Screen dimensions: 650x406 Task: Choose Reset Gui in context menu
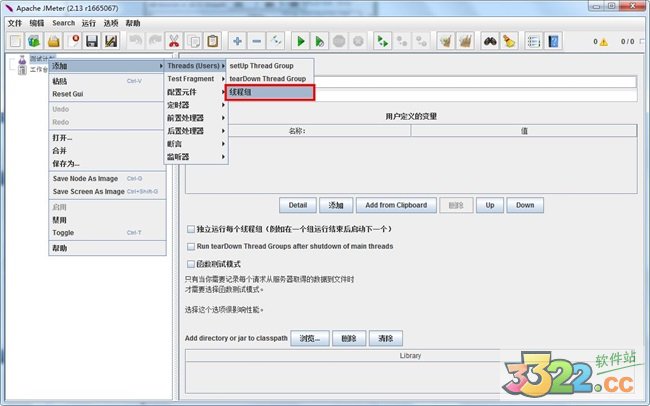pos(107,94)
